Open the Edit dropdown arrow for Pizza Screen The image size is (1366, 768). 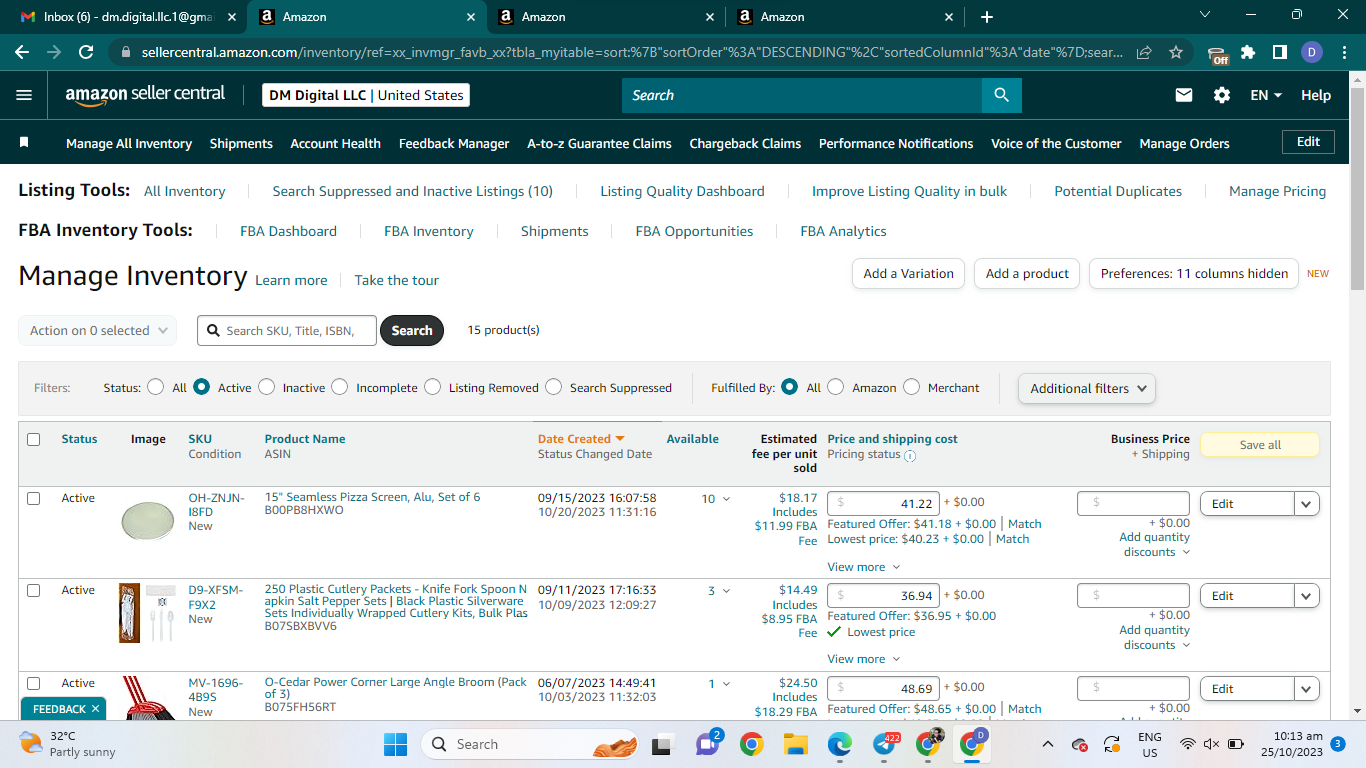click(1307, 504)
